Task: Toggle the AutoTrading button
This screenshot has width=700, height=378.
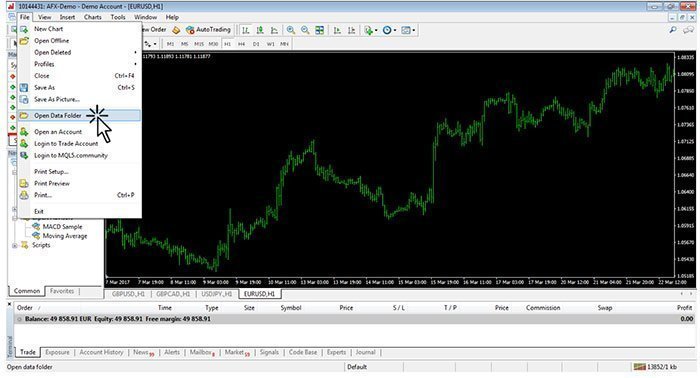Action: click(x=208, y=30)
